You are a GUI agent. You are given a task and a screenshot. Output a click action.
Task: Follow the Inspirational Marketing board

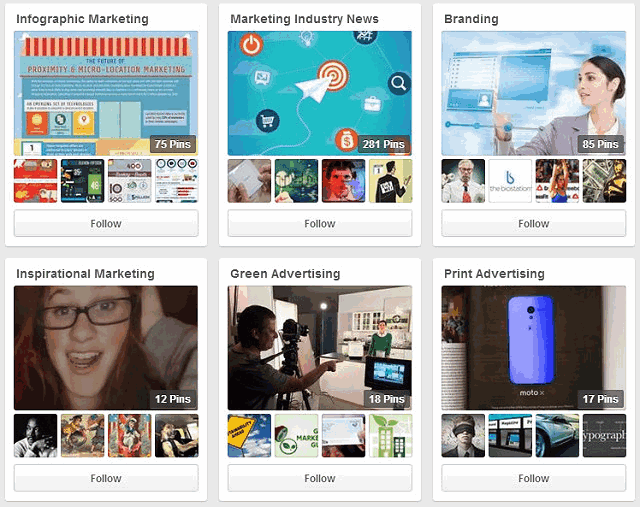106,478
